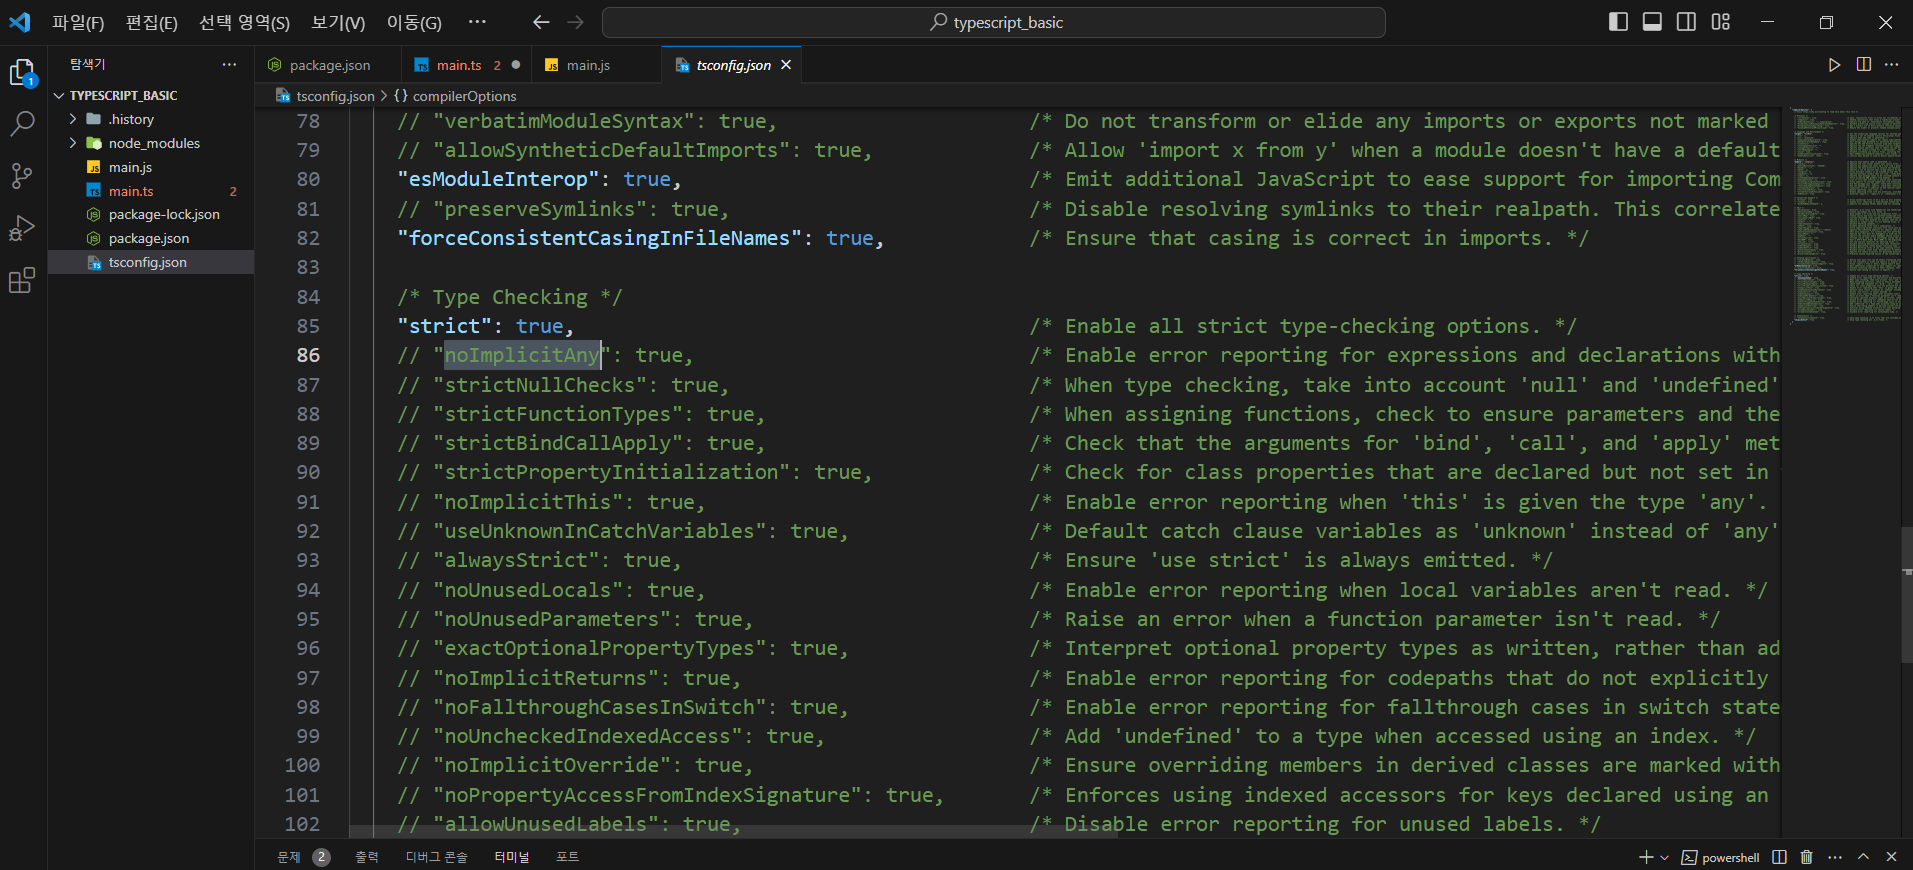
Task: Click the Type Checking comment on line 84
Action: (510, 297)
